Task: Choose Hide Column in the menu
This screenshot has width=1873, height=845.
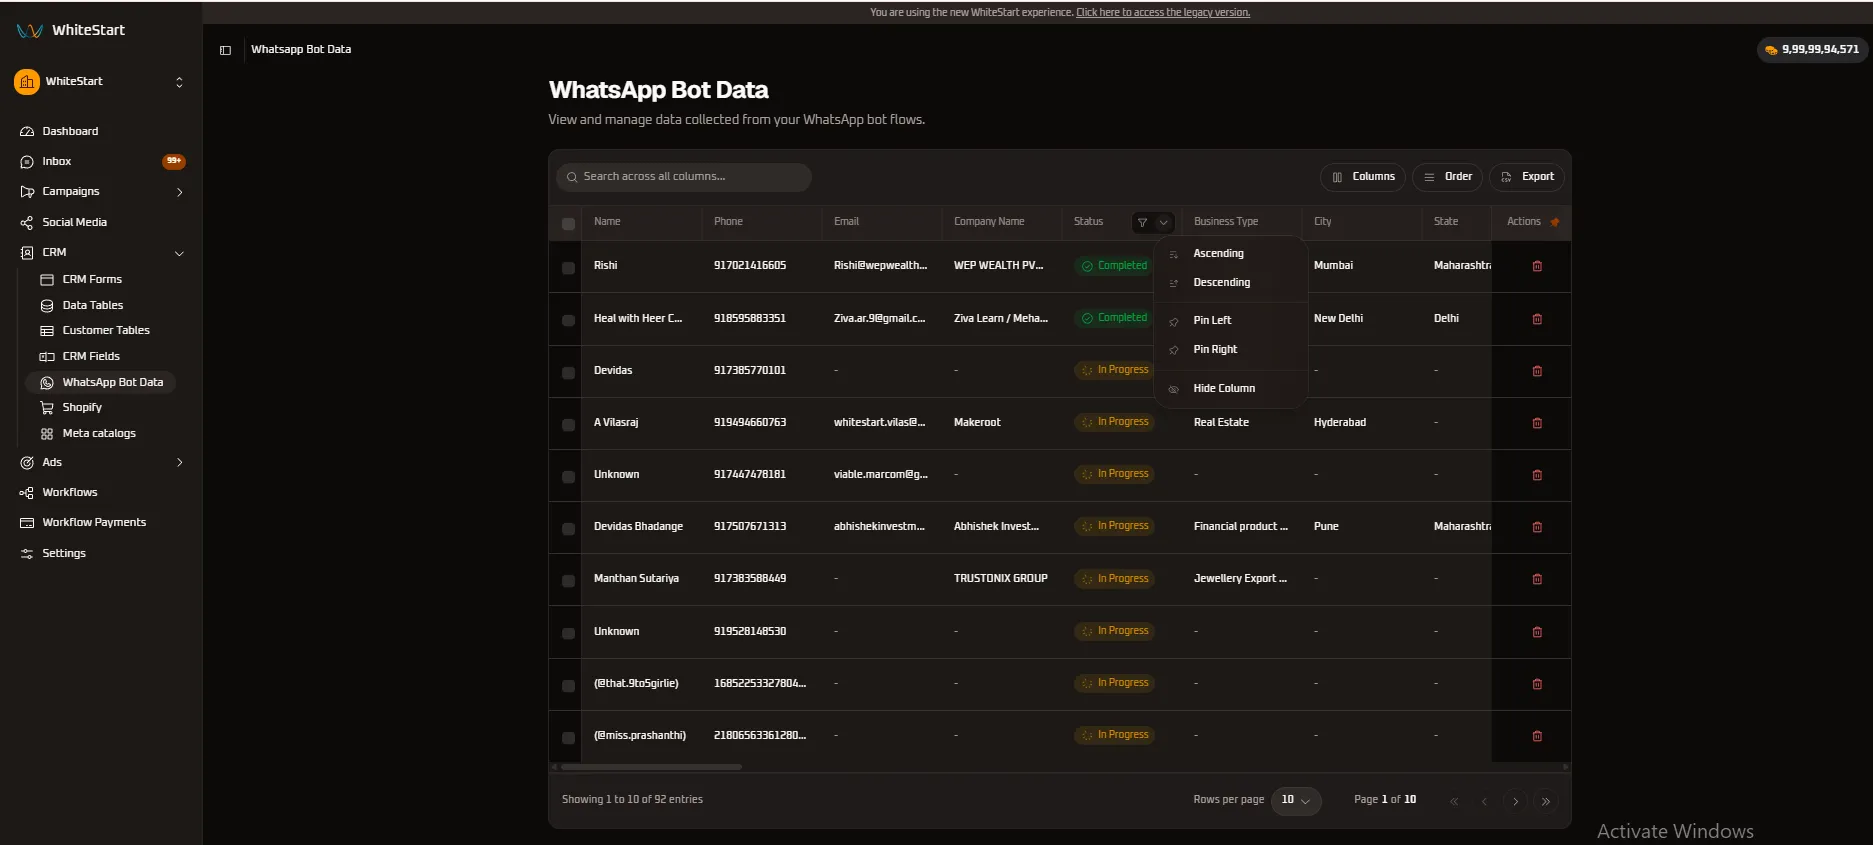Action: 1231,388
